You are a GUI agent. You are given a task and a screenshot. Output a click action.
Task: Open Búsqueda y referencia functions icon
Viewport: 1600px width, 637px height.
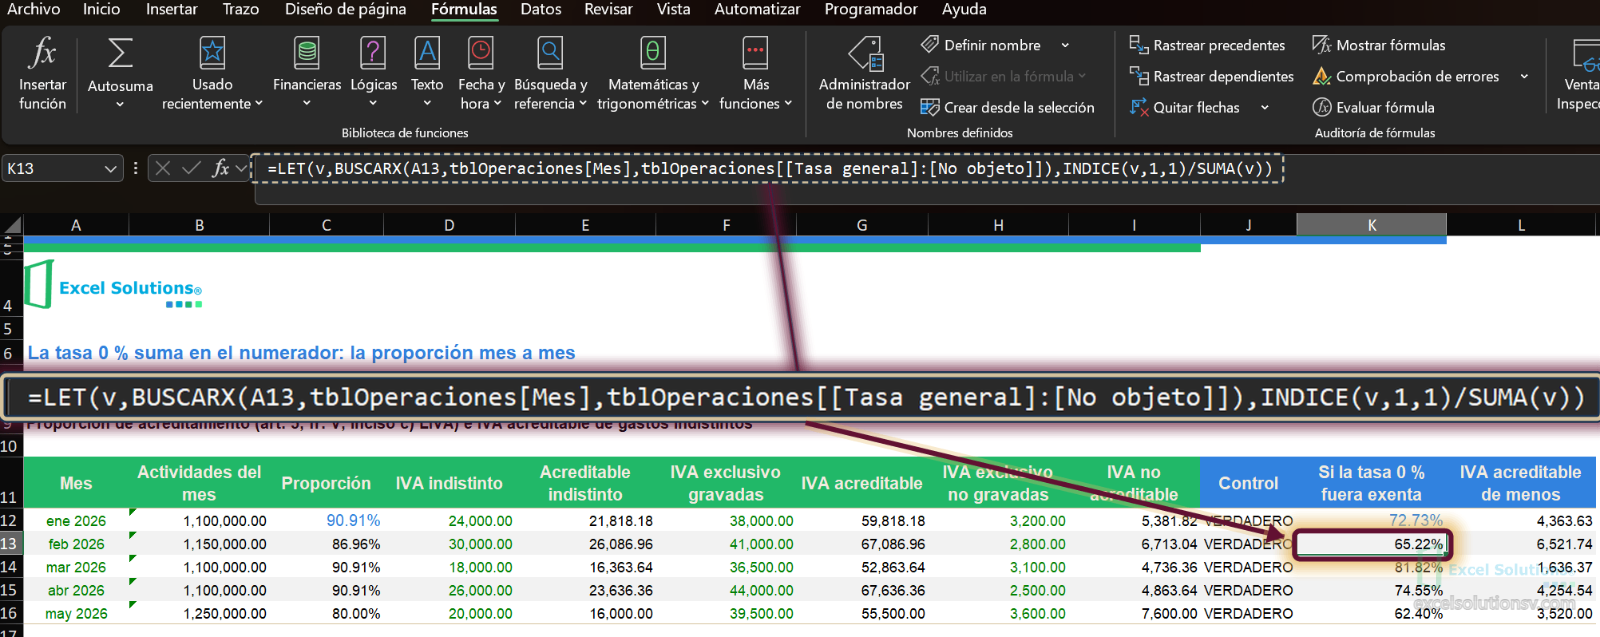550,53
